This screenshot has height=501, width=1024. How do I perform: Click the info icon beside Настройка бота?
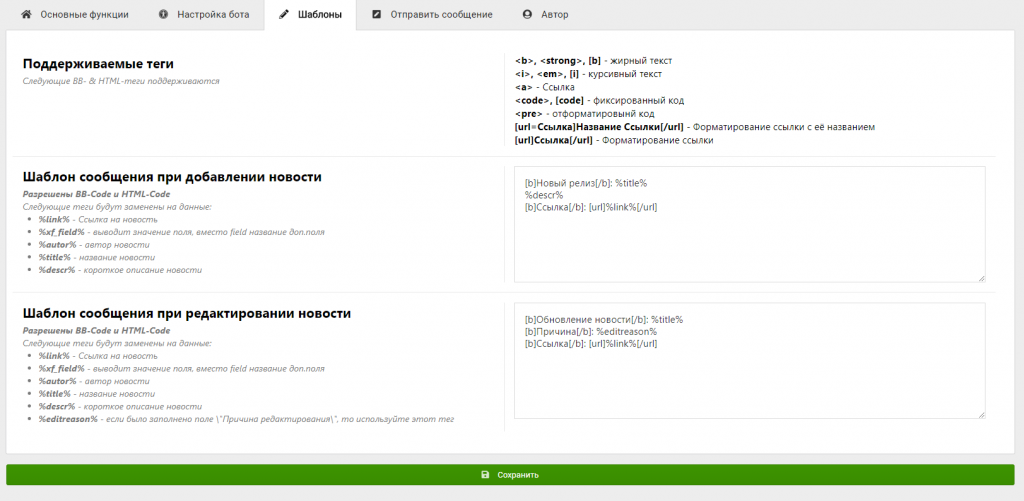pyautogui.click(x=163, y=15)
